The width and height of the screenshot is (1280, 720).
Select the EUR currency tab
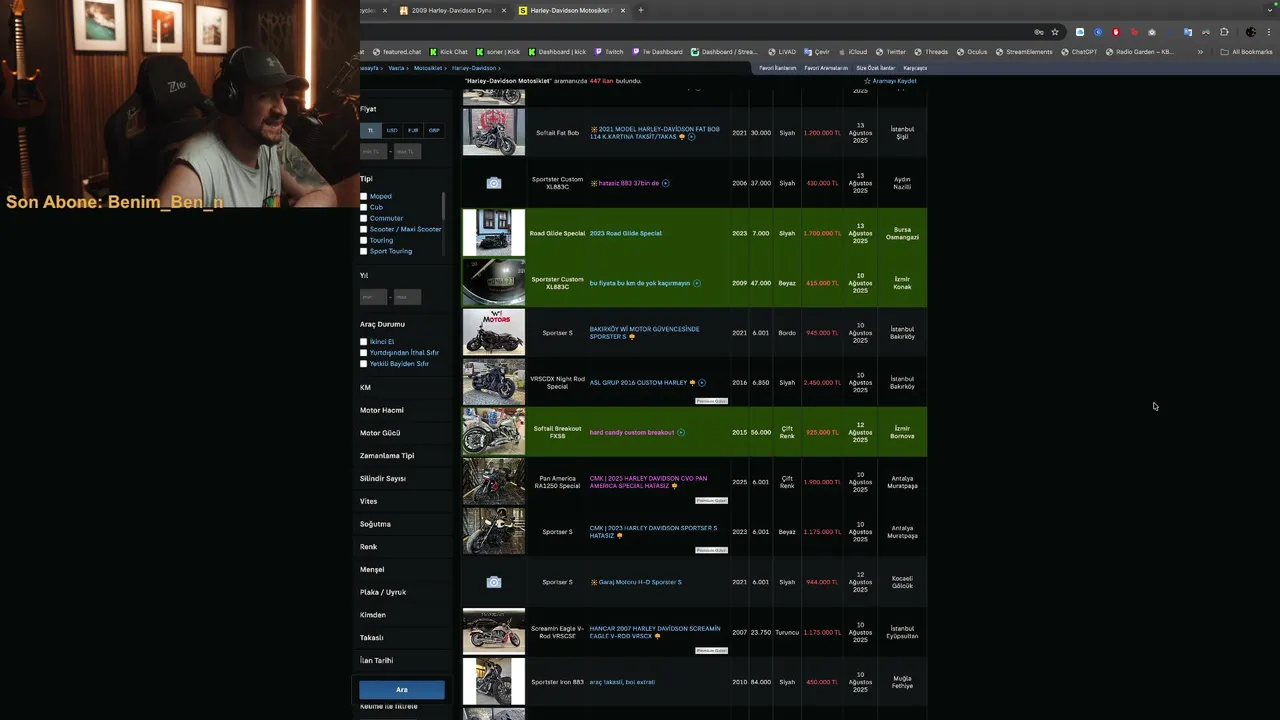click(x=413, y=130)
